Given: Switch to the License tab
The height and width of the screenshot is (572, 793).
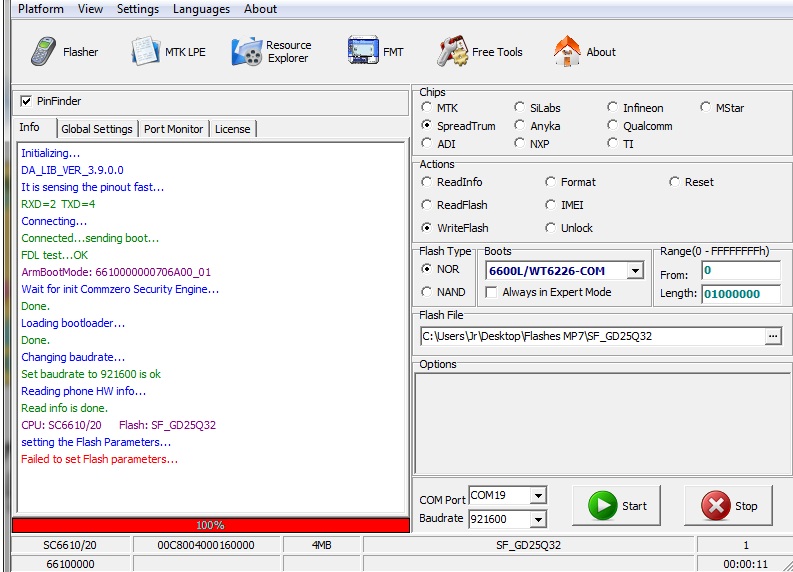Looking at the screenshot, I should coord(233,129).
